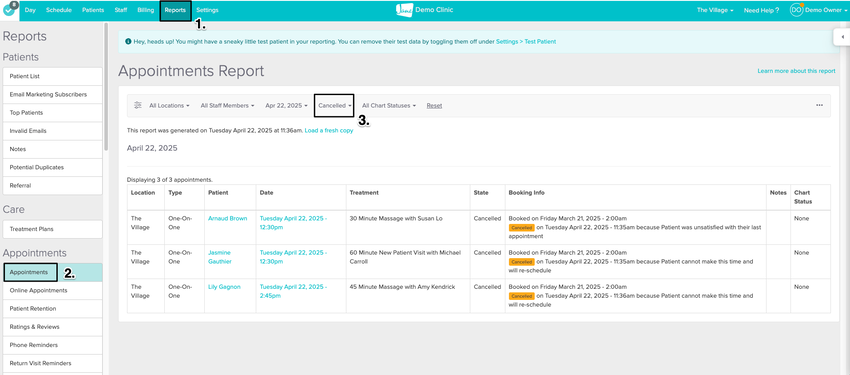This screenshot has width=850, height=375.
Task: Open the filter settings sliders icon
Action: pos(138,105)
